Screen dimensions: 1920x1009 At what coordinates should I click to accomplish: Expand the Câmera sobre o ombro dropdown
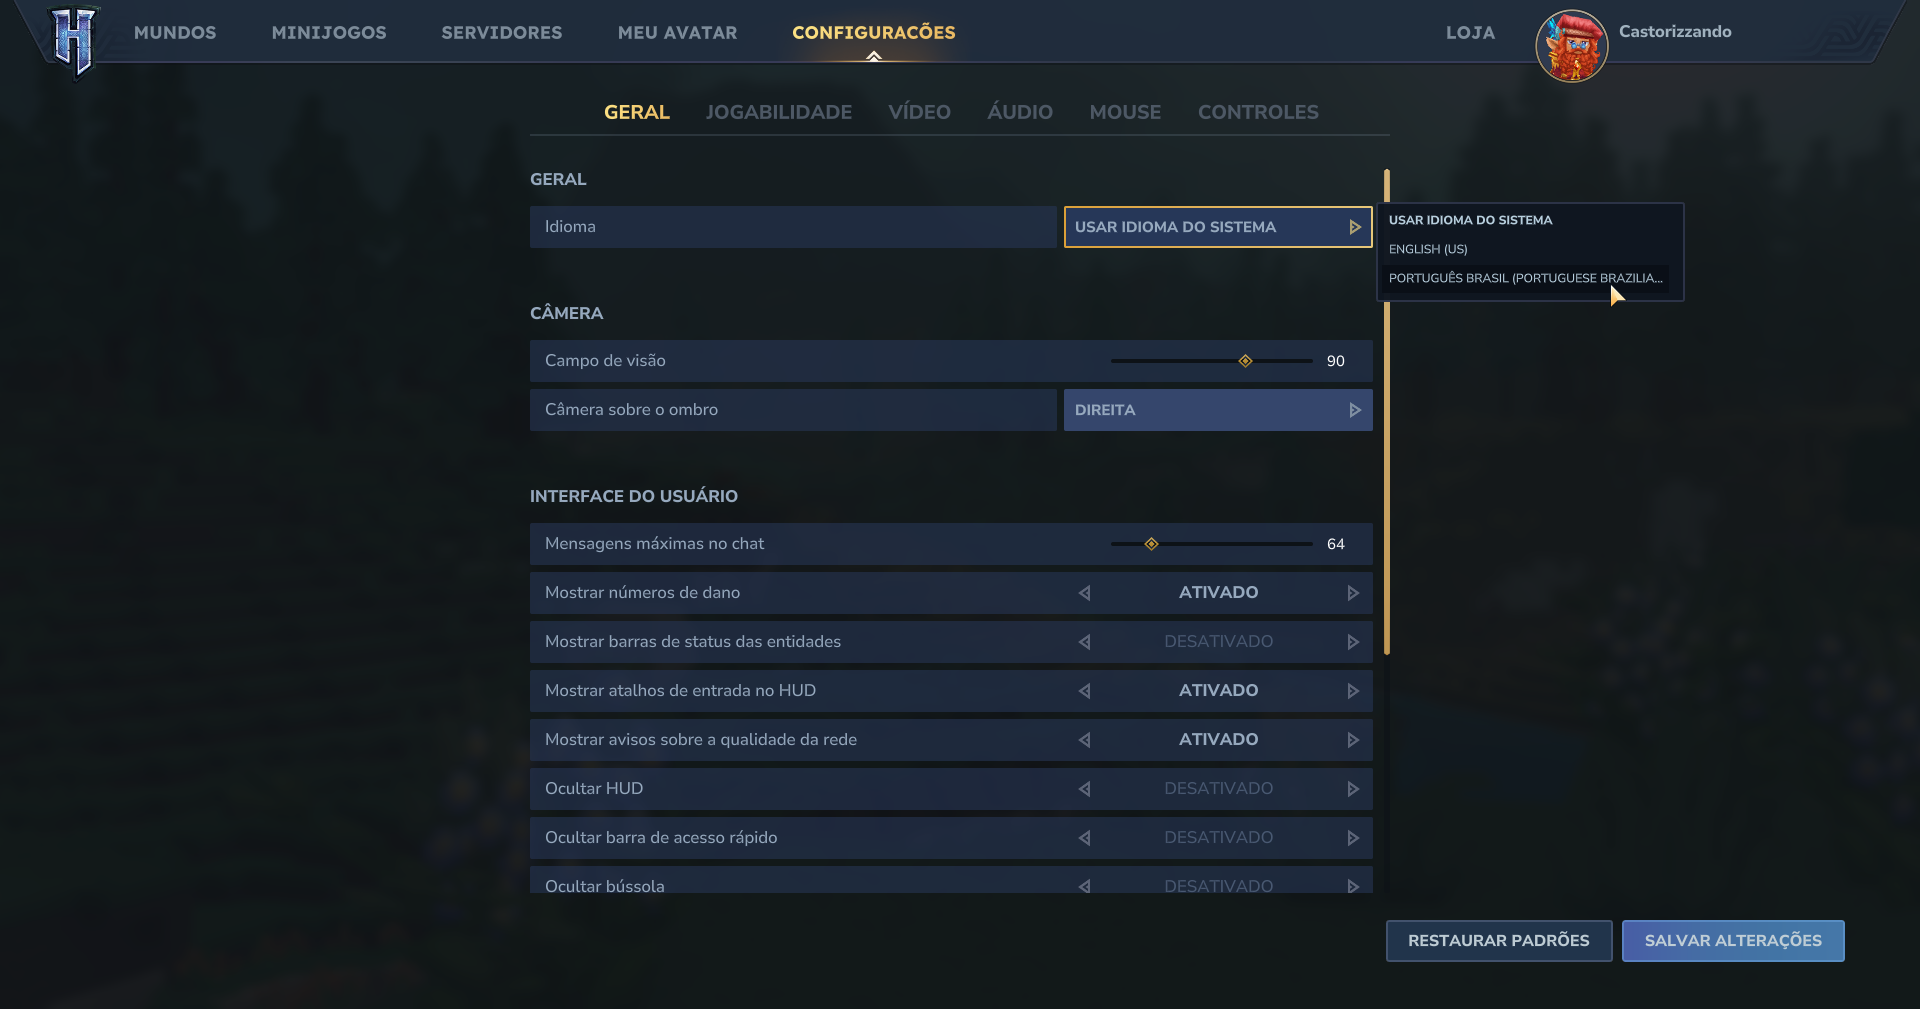point(1217,410)
